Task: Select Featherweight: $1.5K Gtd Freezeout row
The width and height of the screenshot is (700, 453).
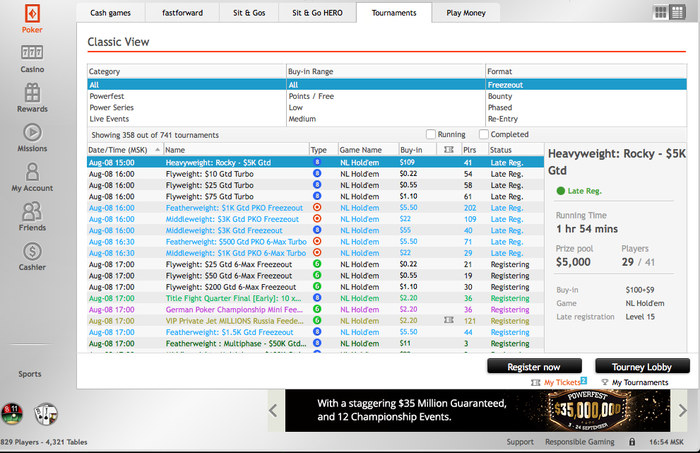Action: [315, 332]
